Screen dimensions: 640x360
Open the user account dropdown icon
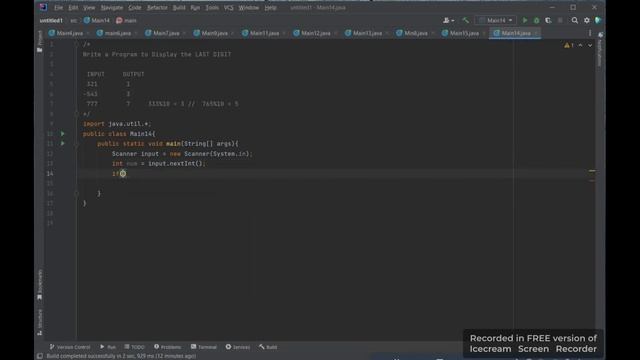[x=448, y=20]
